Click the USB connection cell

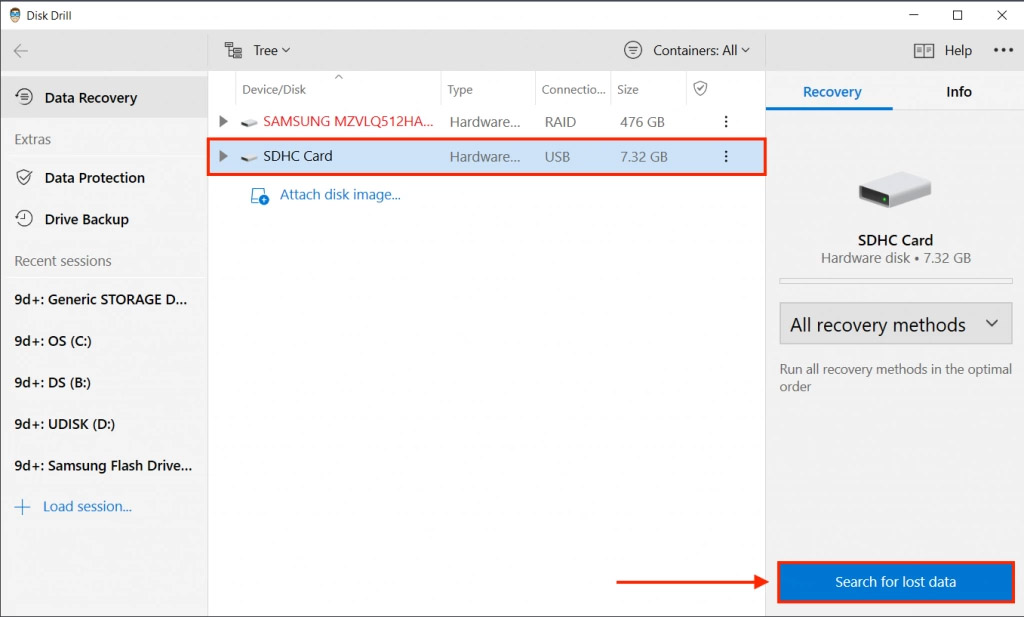pos(557,157)
